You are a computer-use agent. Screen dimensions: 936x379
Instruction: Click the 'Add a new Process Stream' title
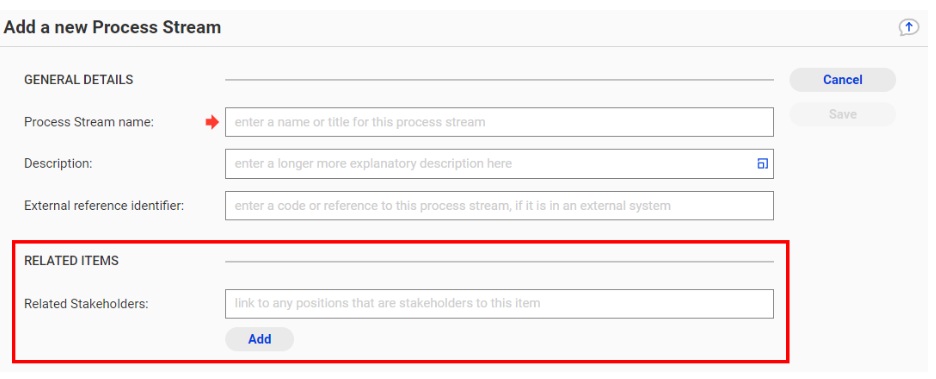pos(113,27)
